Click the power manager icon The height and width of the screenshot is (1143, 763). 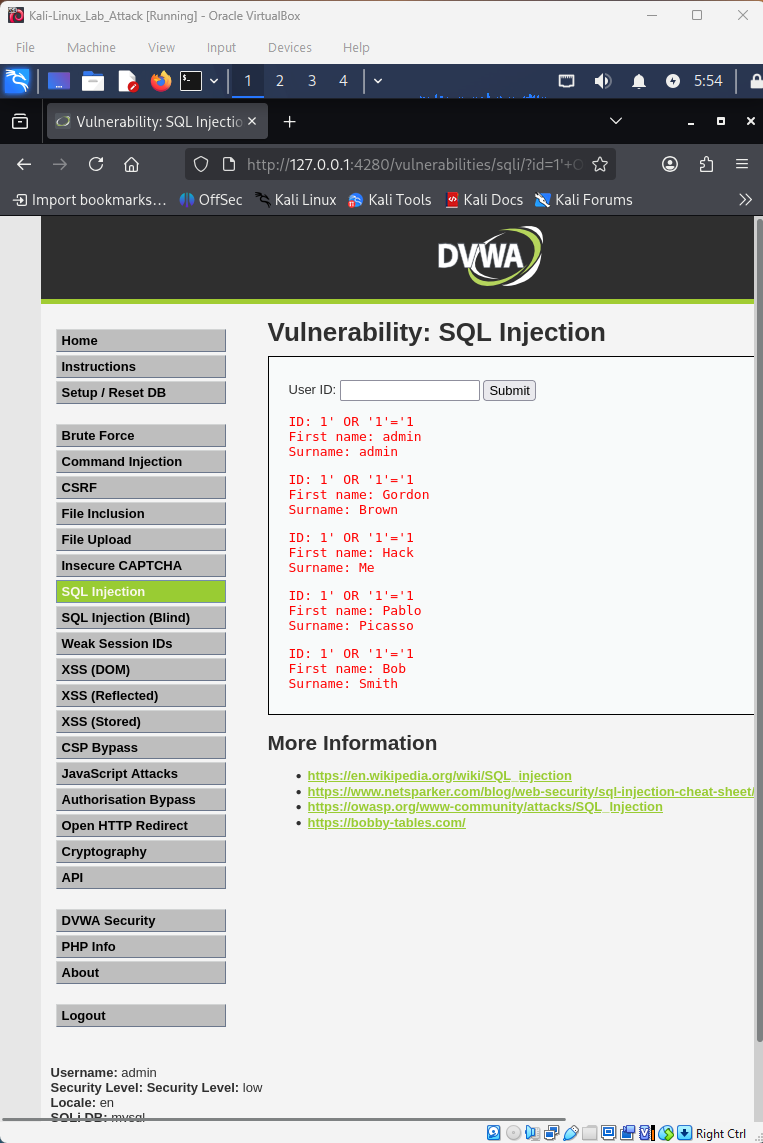tap(673, 81)
